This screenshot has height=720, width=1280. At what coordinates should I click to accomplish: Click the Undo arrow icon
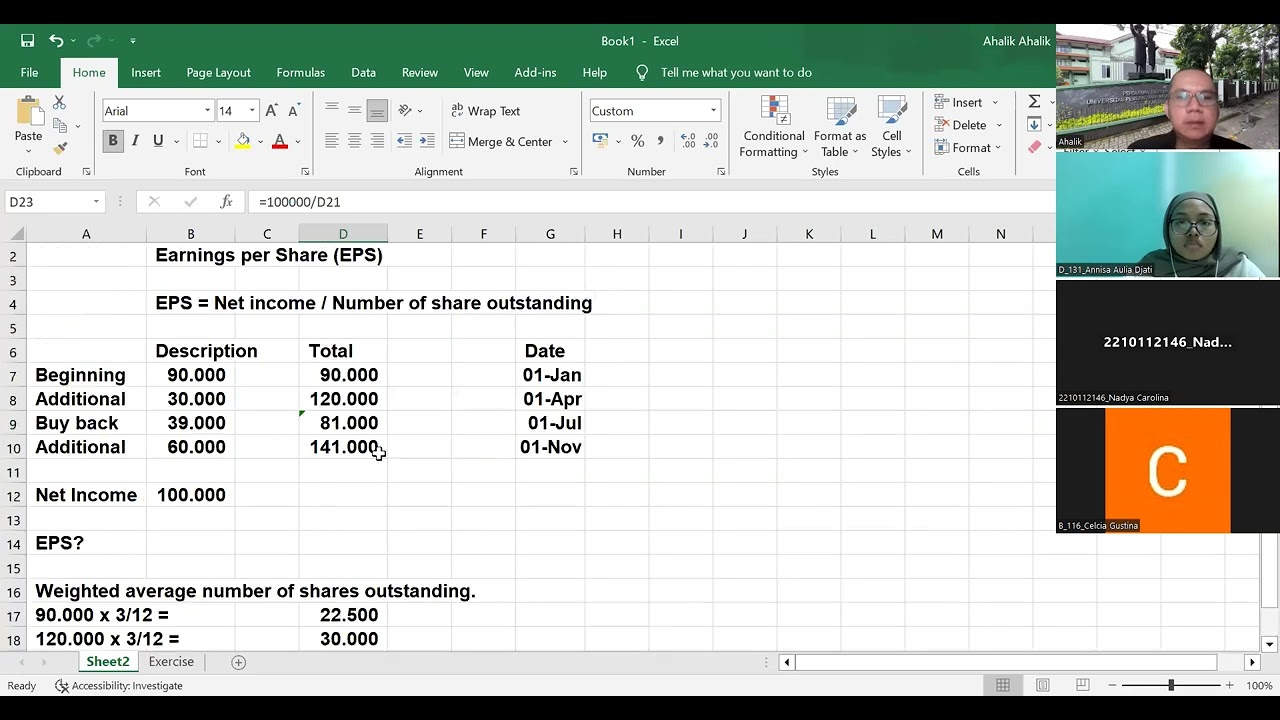click(56, 41)
